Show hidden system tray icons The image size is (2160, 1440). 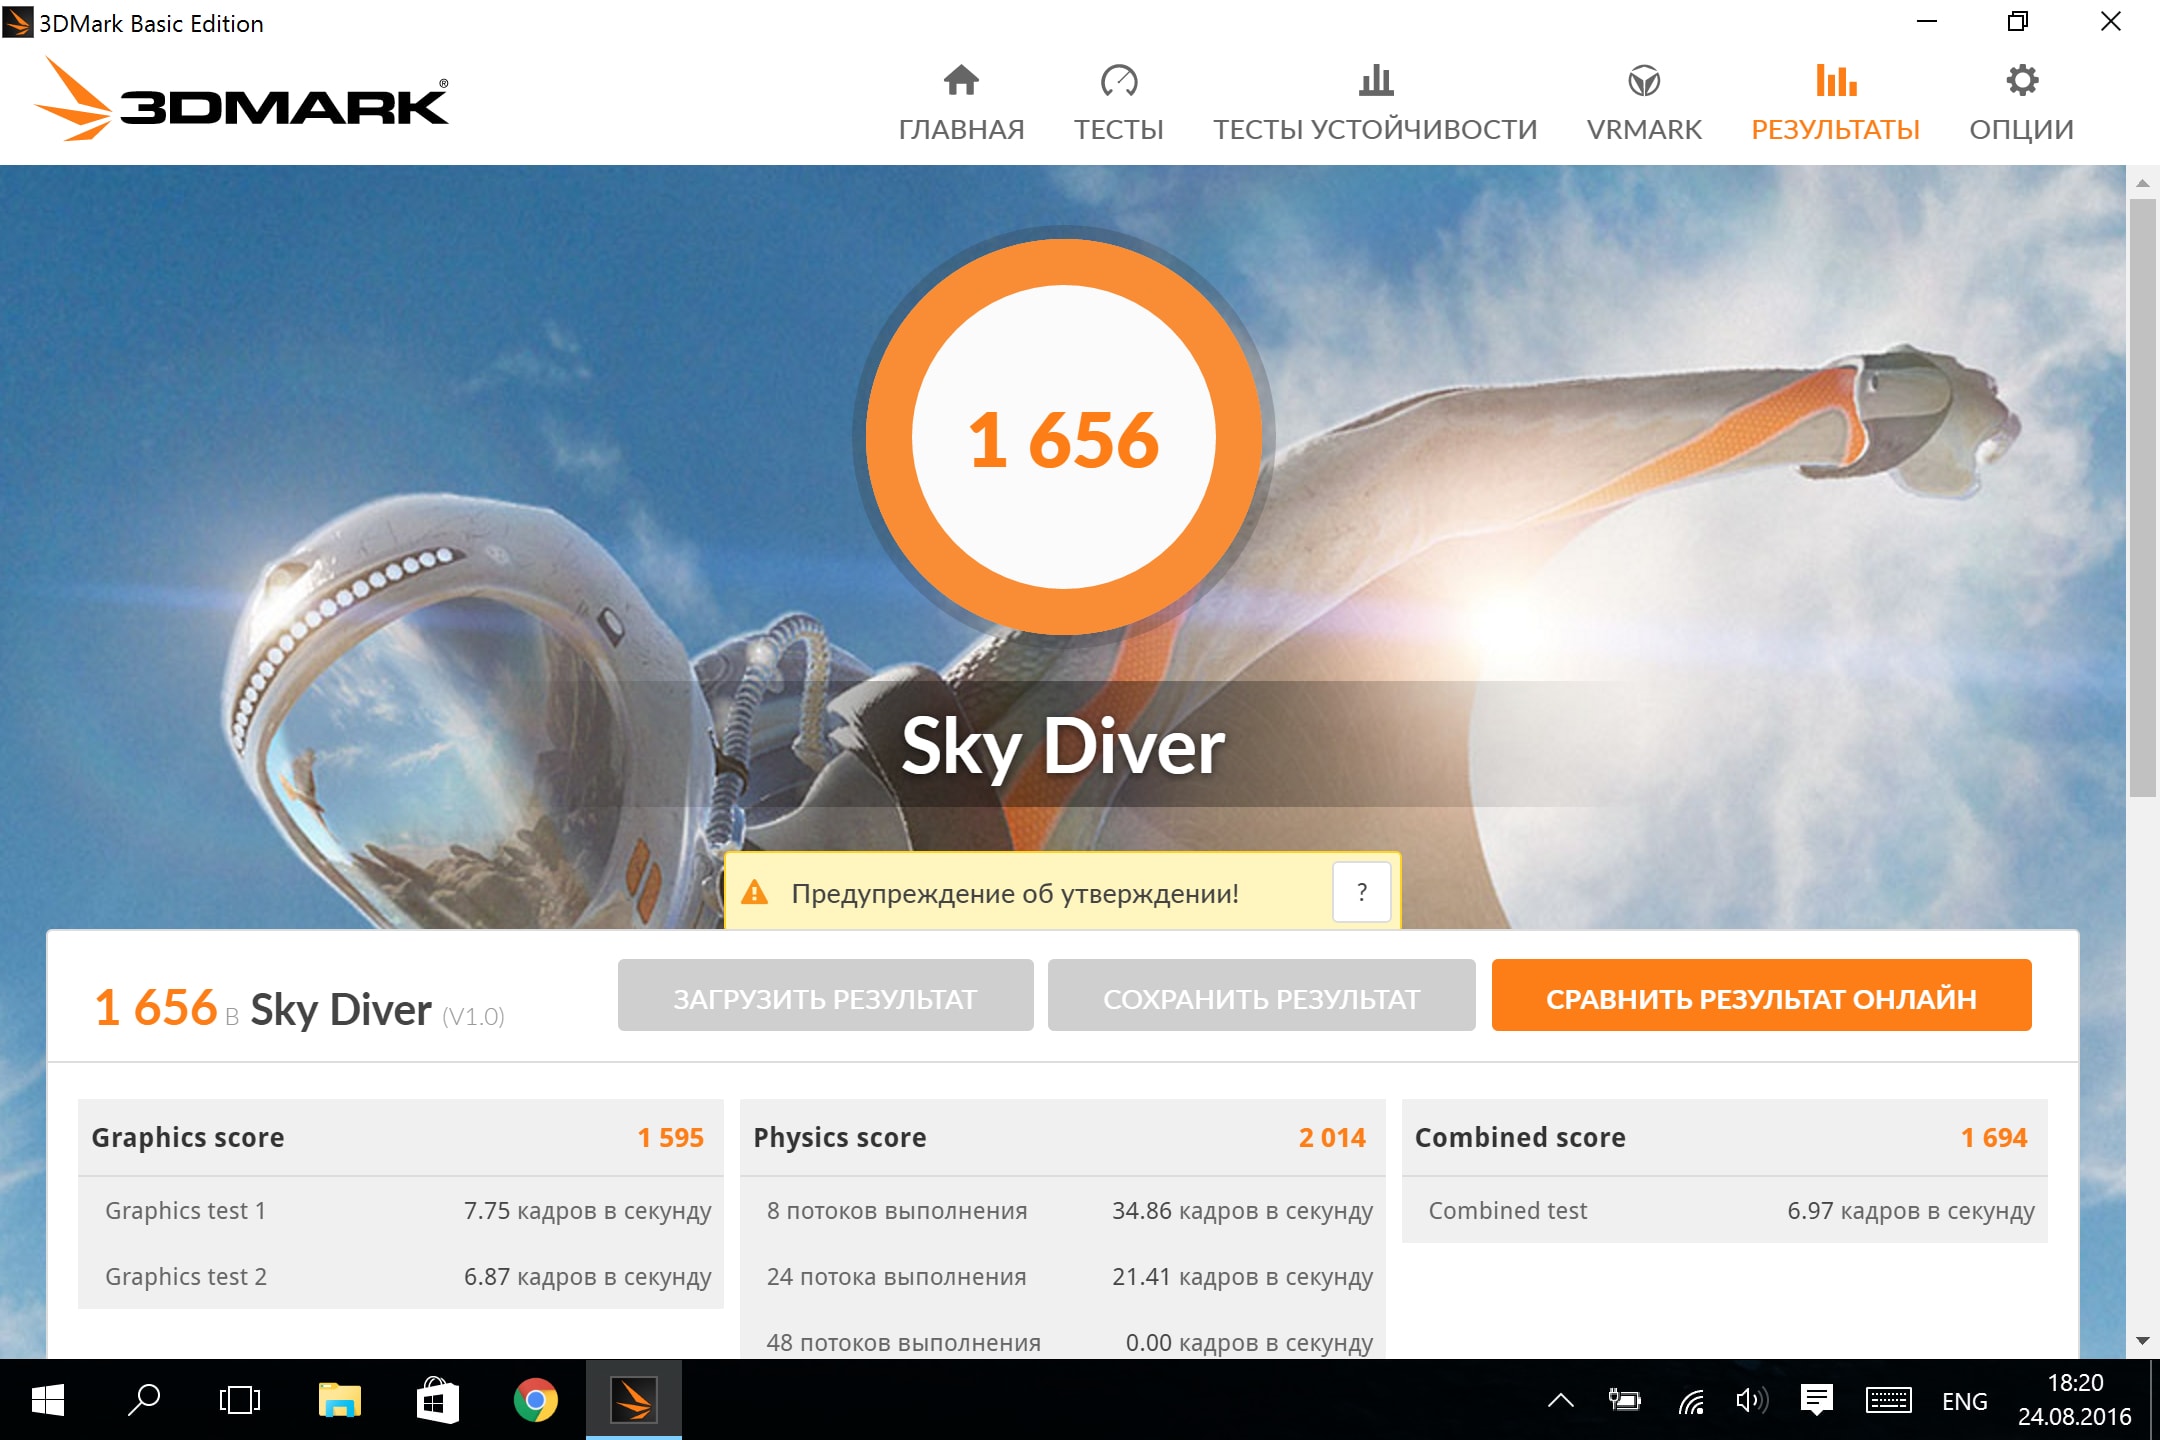tap(1561, 1400)
